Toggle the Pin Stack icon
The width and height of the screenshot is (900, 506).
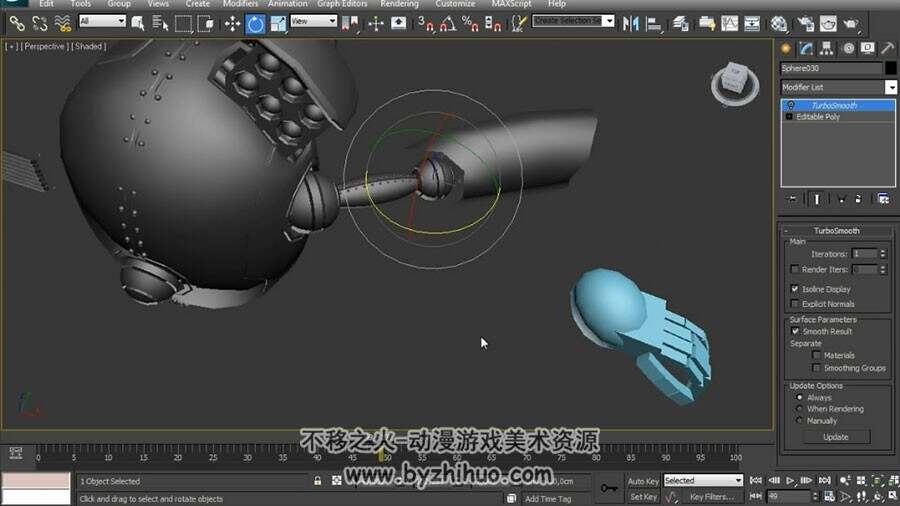pyautogui.click(x=792, y=199)
